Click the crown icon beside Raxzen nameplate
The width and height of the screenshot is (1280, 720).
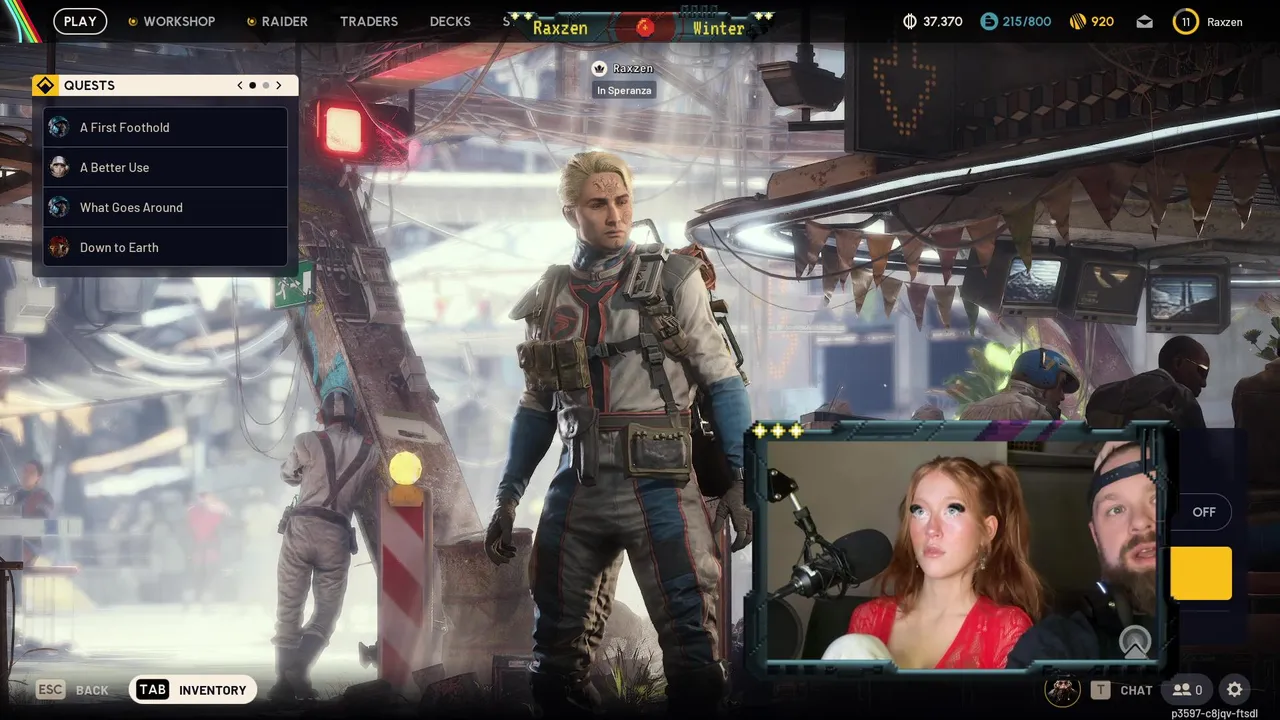click(599, 68)
